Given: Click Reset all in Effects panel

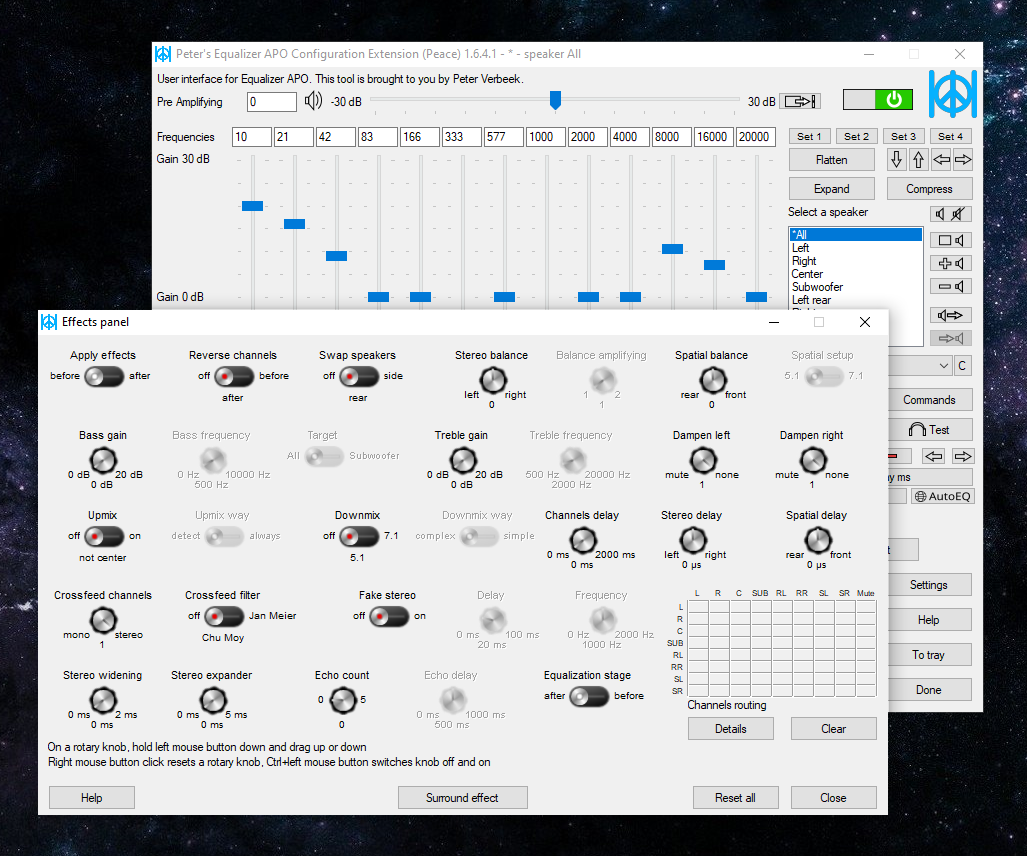Looking at the screenshot, I should click(x=735, y=798).
